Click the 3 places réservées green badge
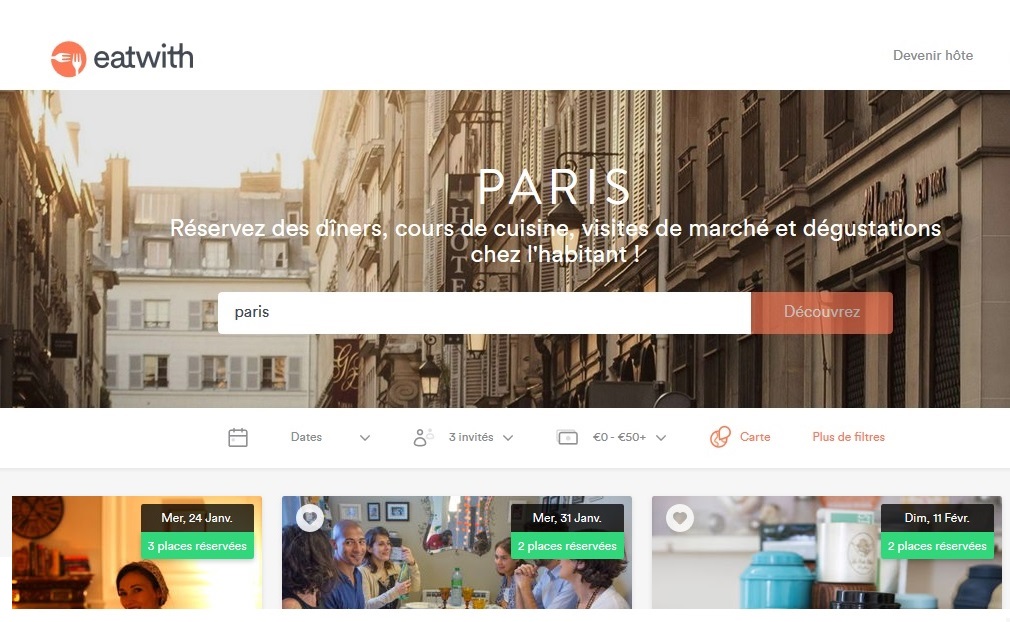This screenshot has height=622, width=1010. (197, 546)
